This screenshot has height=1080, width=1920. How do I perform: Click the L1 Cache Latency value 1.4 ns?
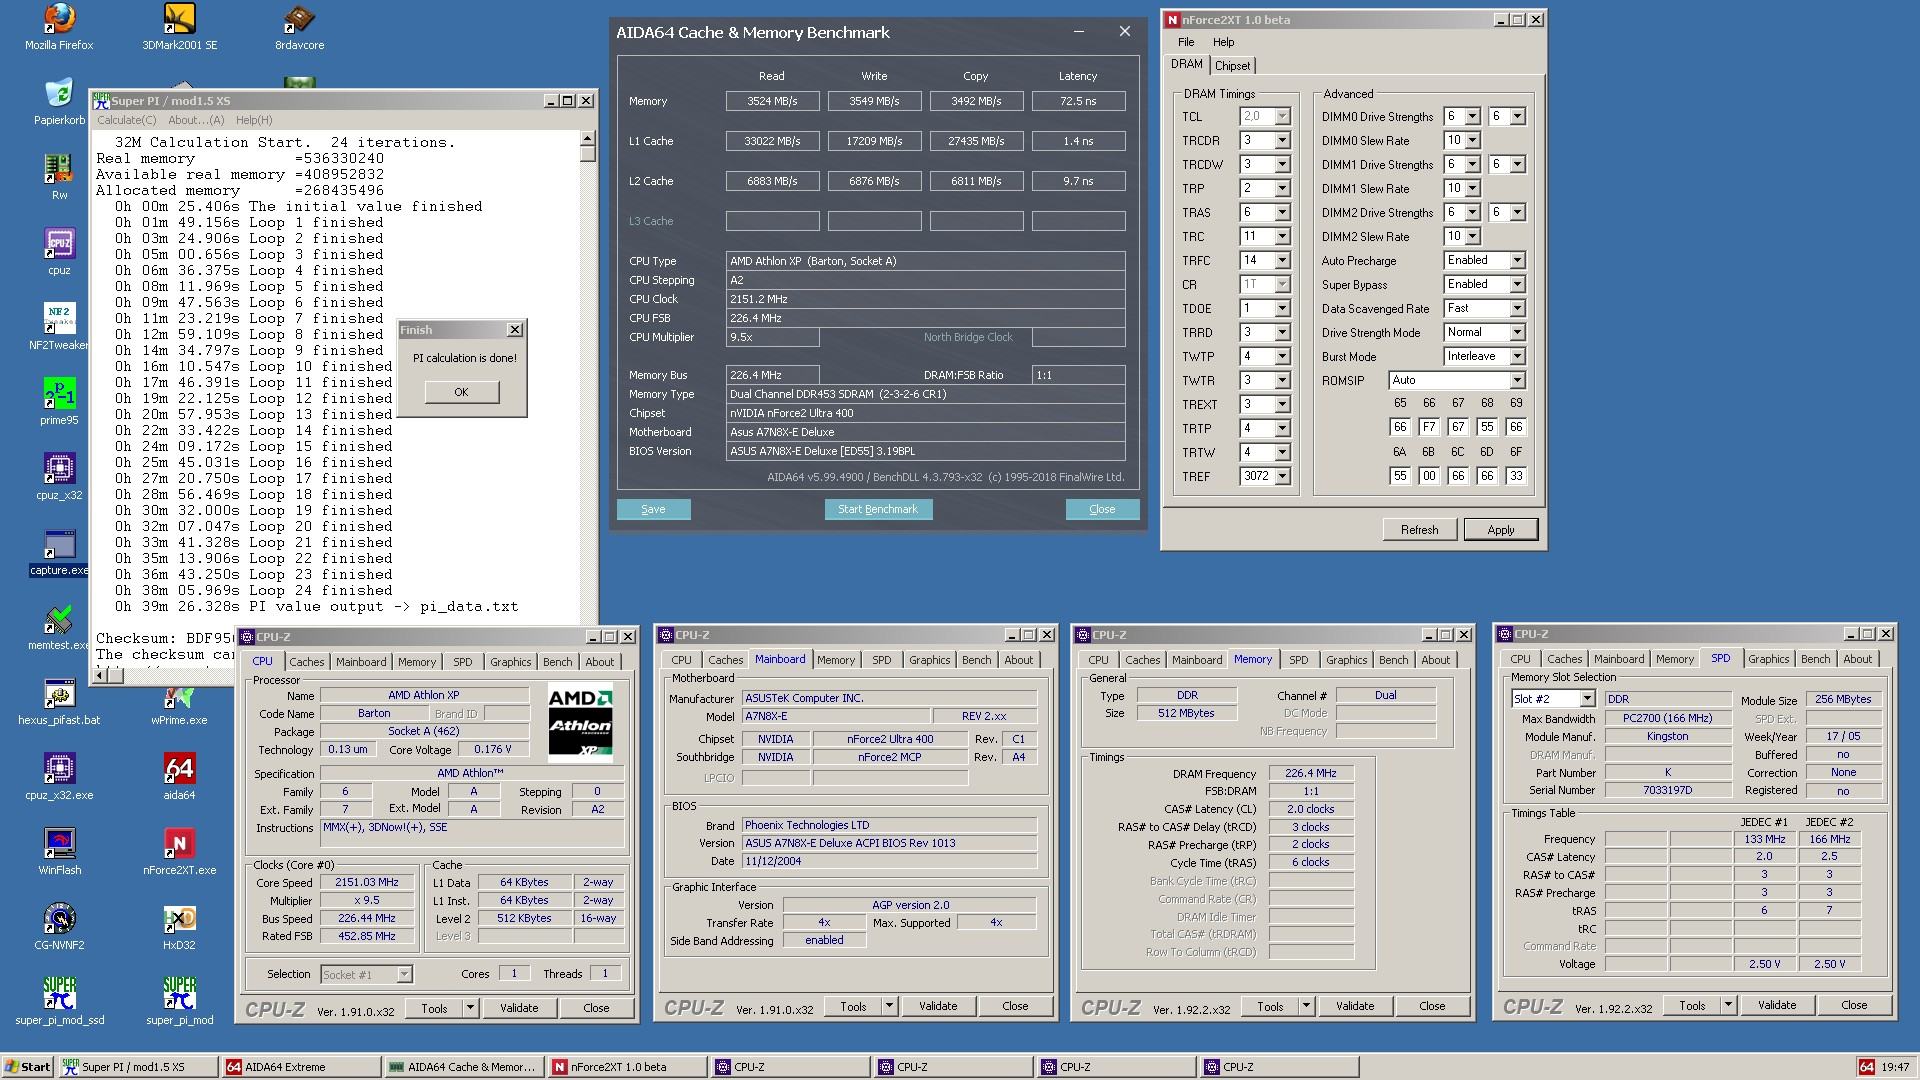click(x=1078, y=141)
